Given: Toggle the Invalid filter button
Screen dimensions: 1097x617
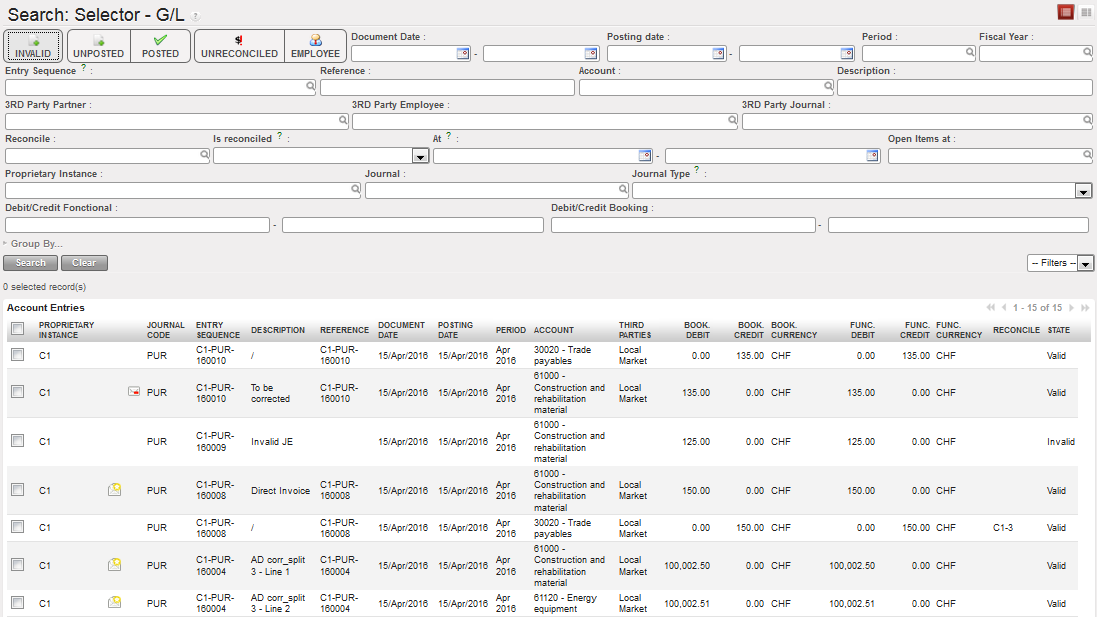Looking at the screenshot, I should 33,46.
